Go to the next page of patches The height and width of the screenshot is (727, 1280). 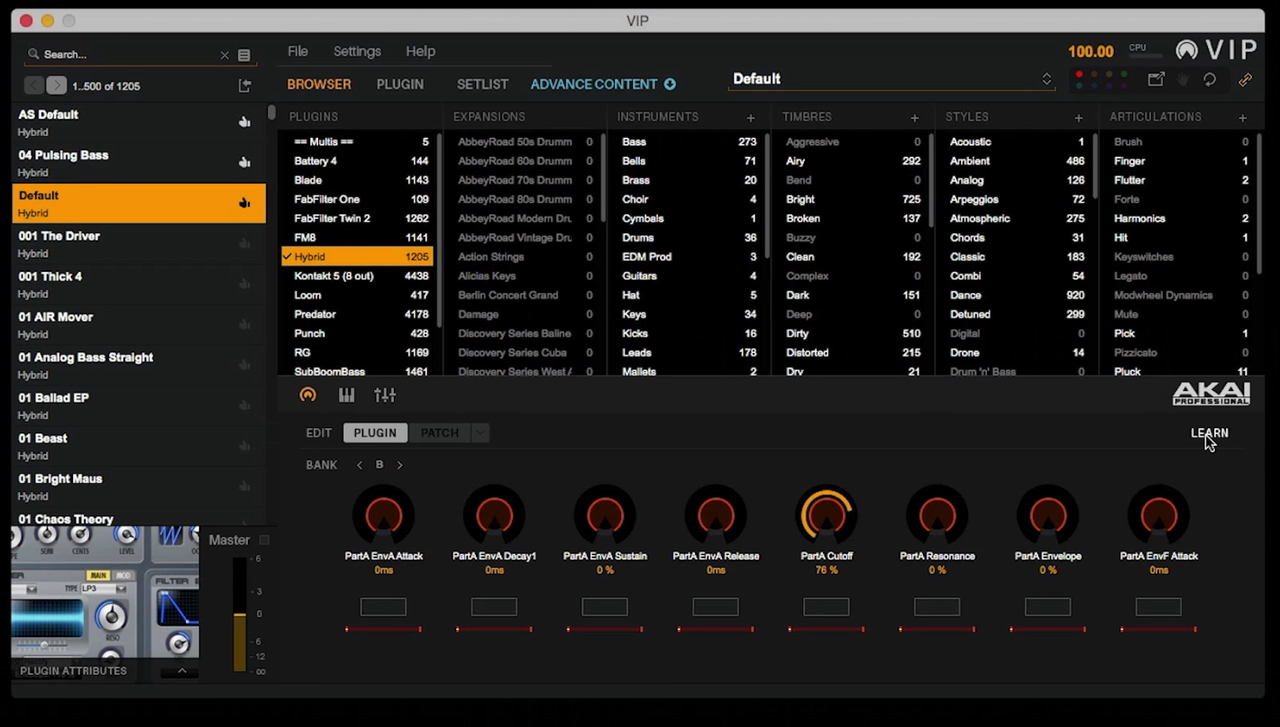tap(56, 86)
